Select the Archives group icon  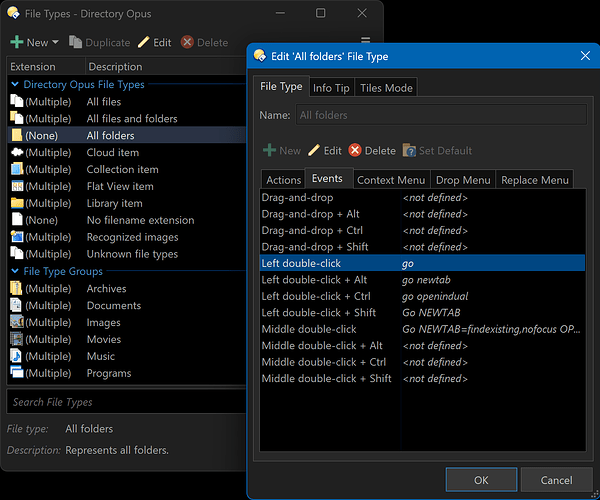click(x=16, y=288)
